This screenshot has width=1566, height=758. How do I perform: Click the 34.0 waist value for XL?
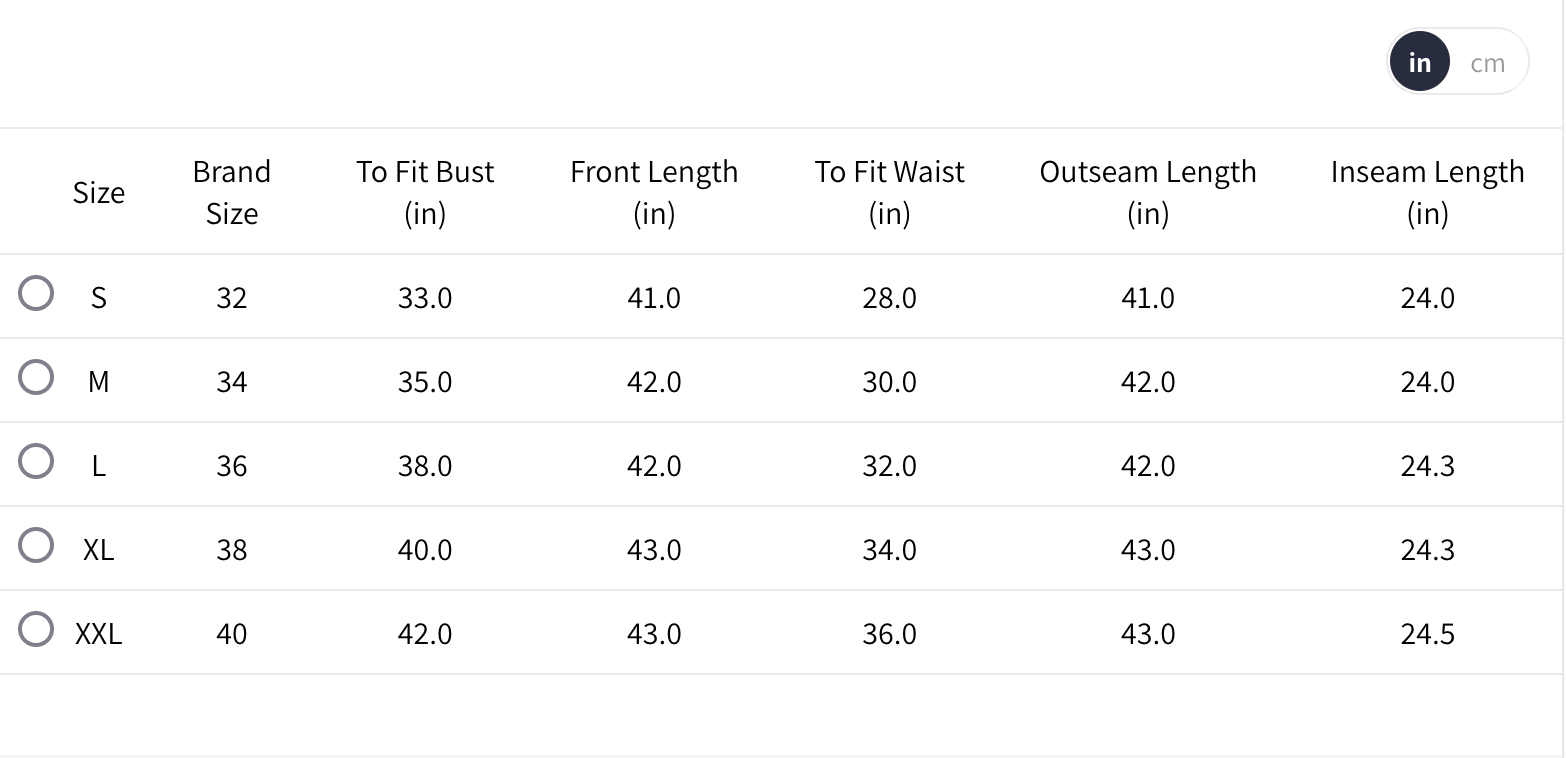pyautogui.click(x=889, y=550)
